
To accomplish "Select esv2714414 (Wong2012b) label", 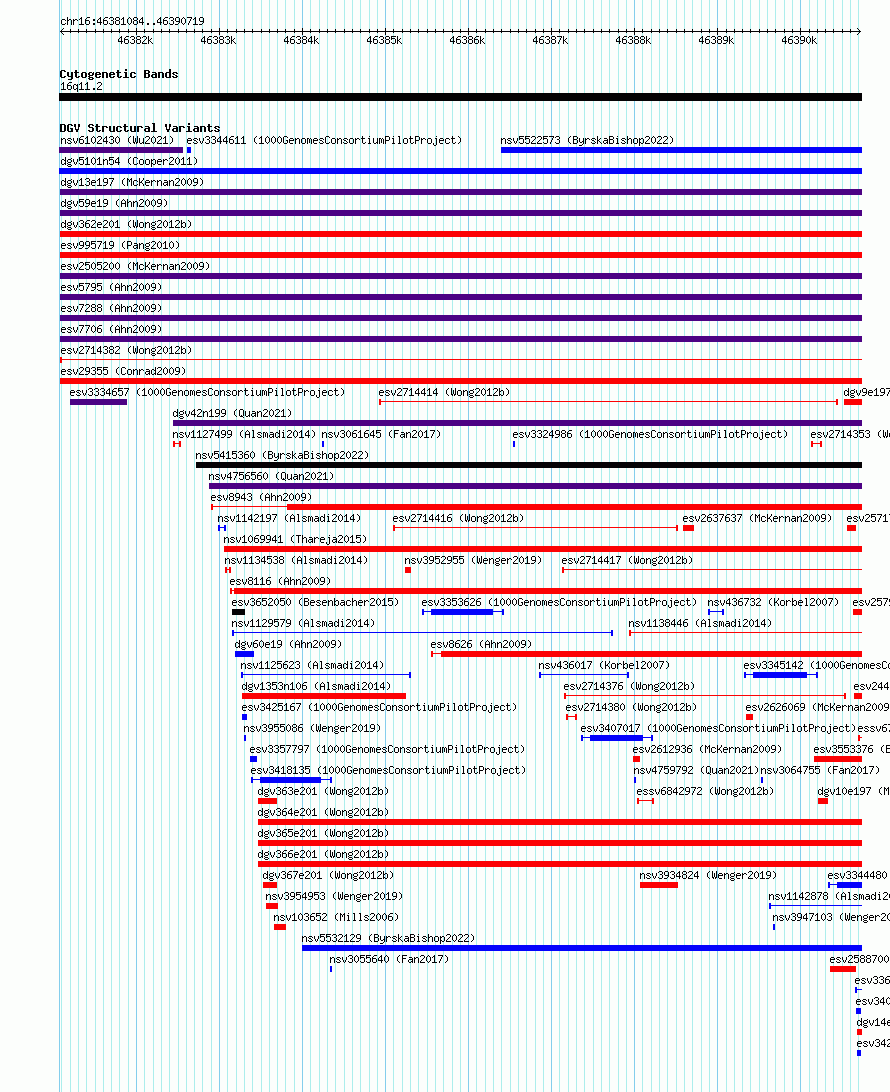I will point(444,392).
